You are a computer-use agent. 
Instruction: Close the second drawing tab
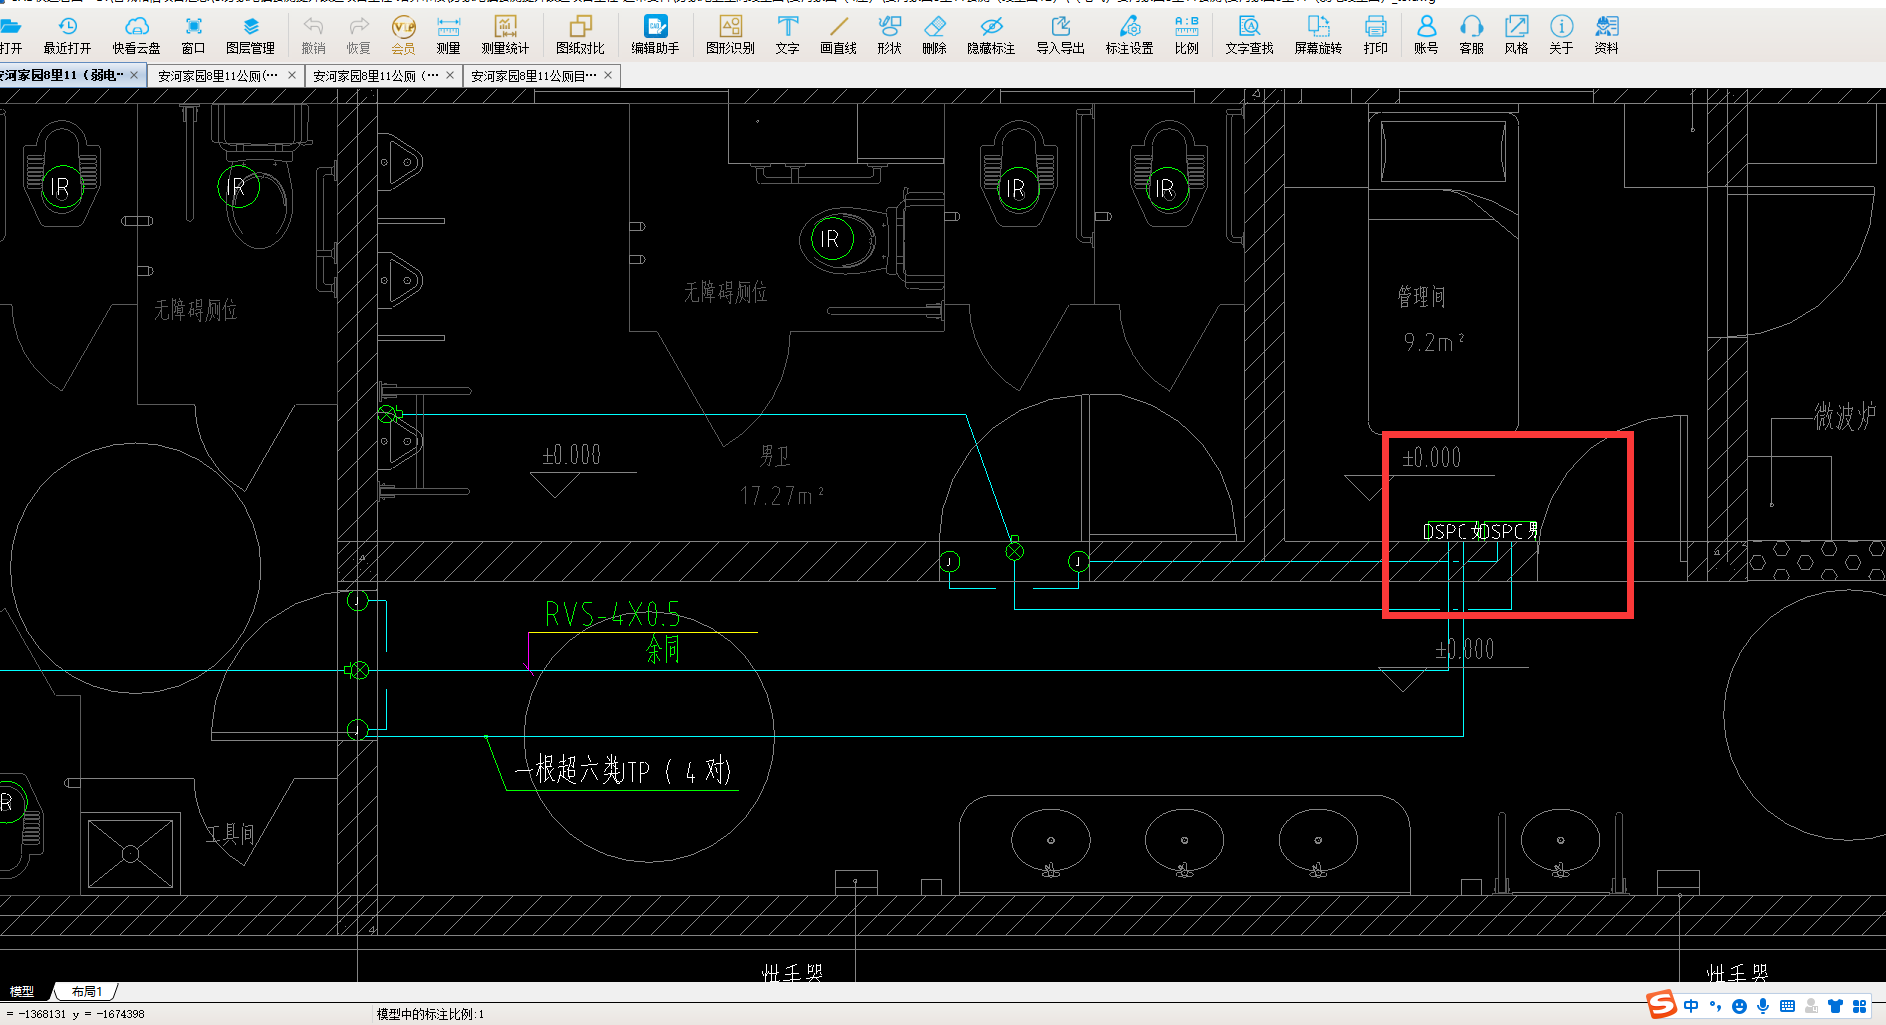click(x=292, y=75)
